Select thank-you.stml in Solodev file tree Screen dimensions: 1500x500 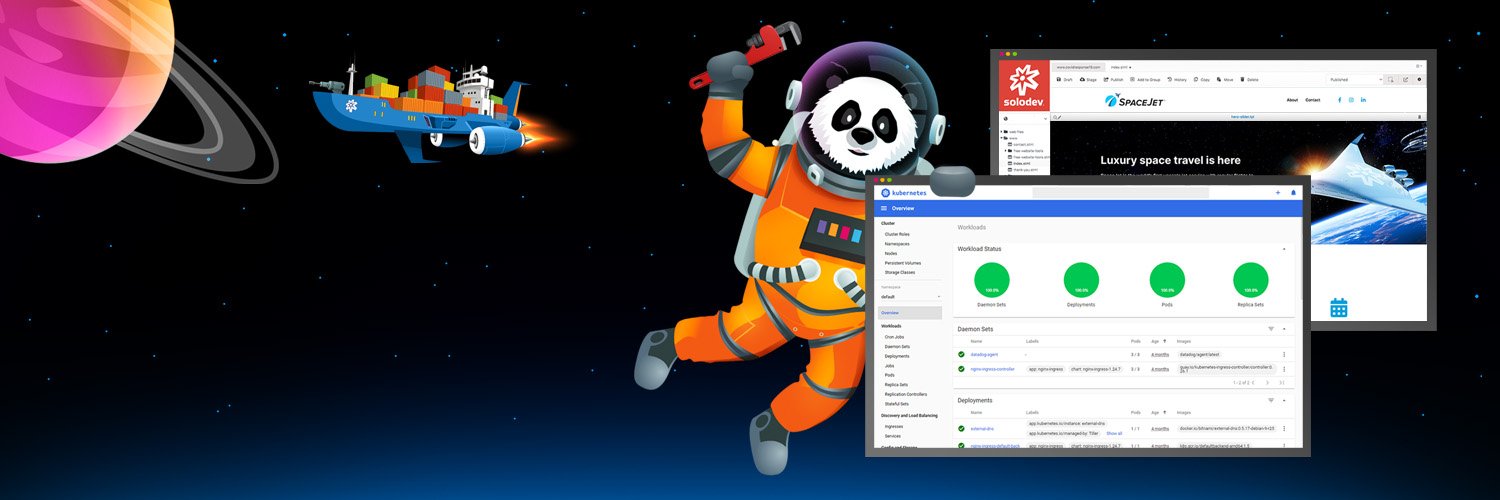(x=1024, y=170)
